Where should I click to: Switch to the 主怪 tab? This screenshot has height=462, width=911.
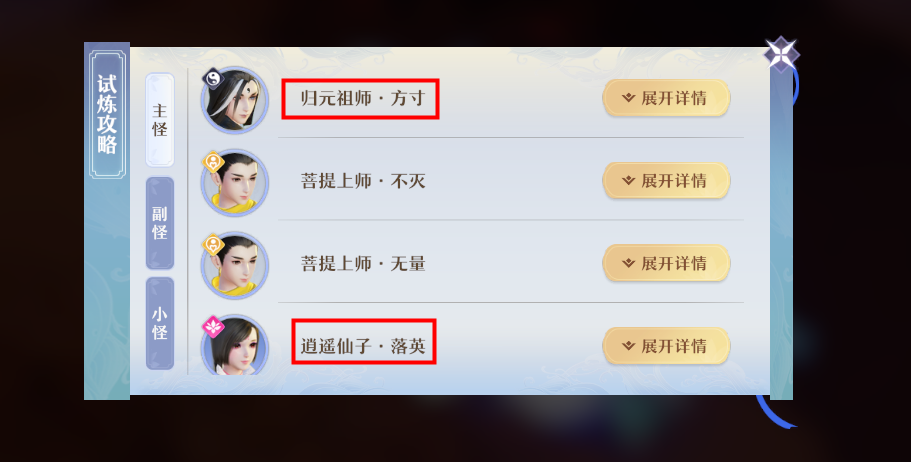160,120
